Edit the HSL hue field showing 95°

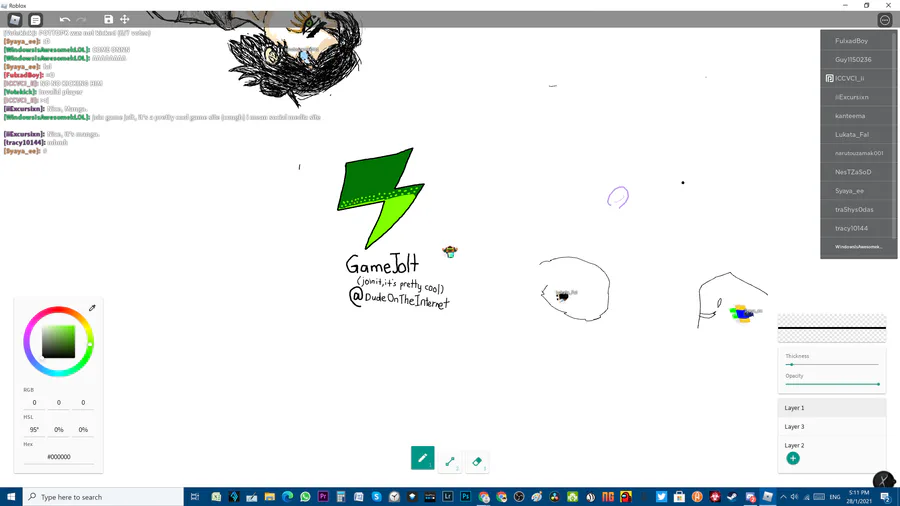tap(34, 430)
